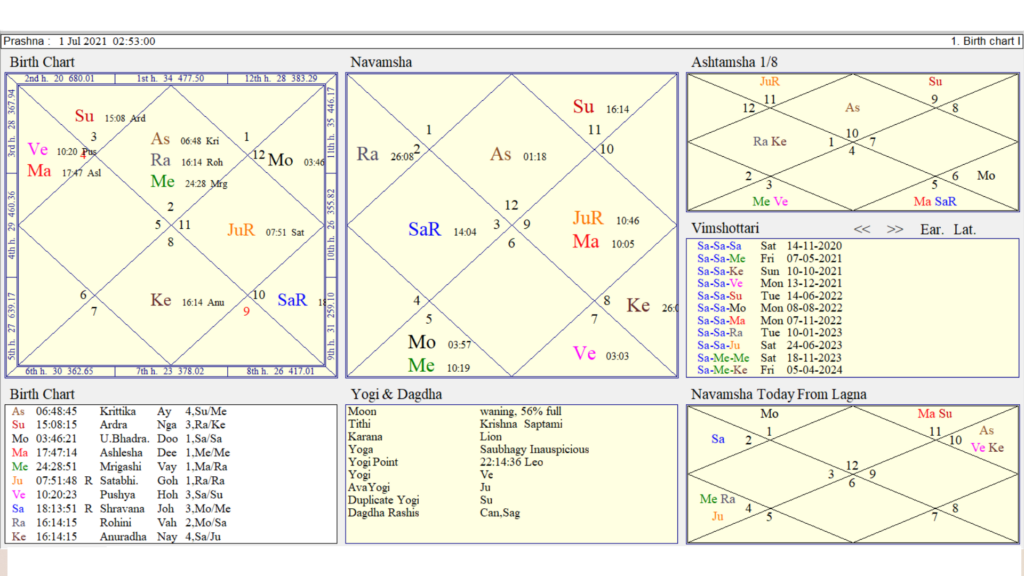This screenshot has width=1024, height=576.
Task: Click the Sa-Me-Ke 05-04-2024 dasha row
Action: (769, 370)
